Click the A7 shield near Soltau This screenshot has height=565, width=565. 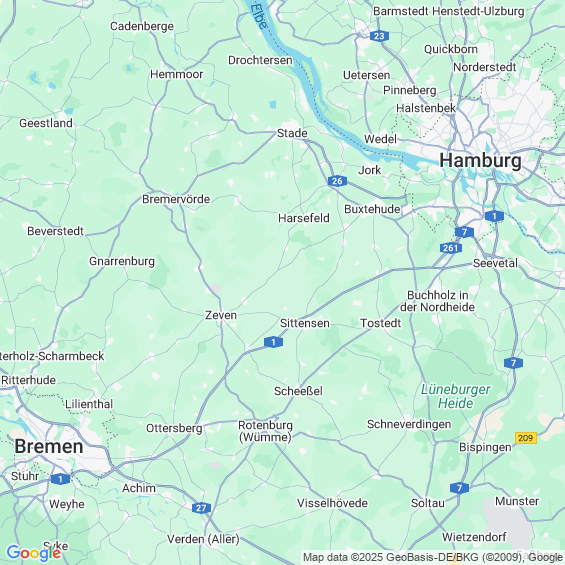pos(459,488)
